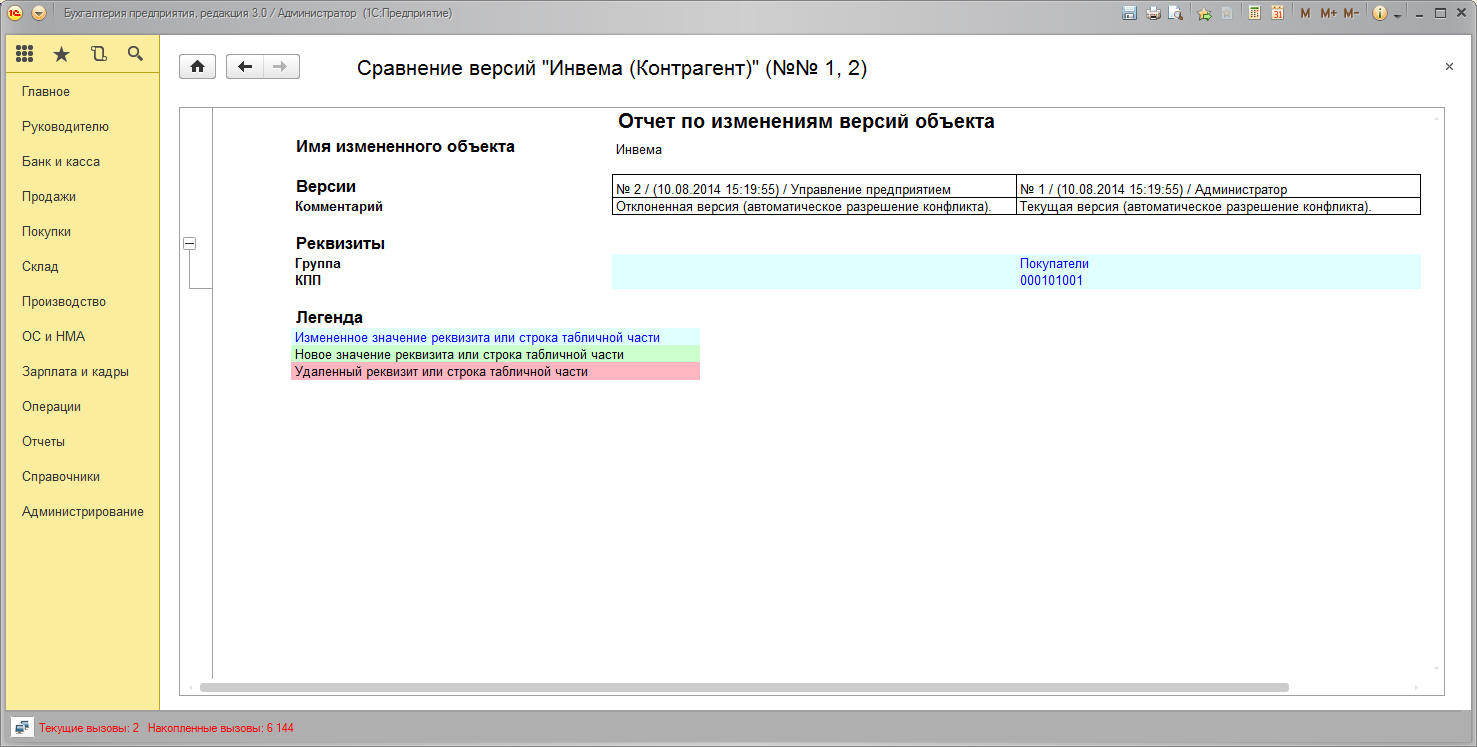
Task: Open the sections grid menu icon
Action: click(25, 54)
